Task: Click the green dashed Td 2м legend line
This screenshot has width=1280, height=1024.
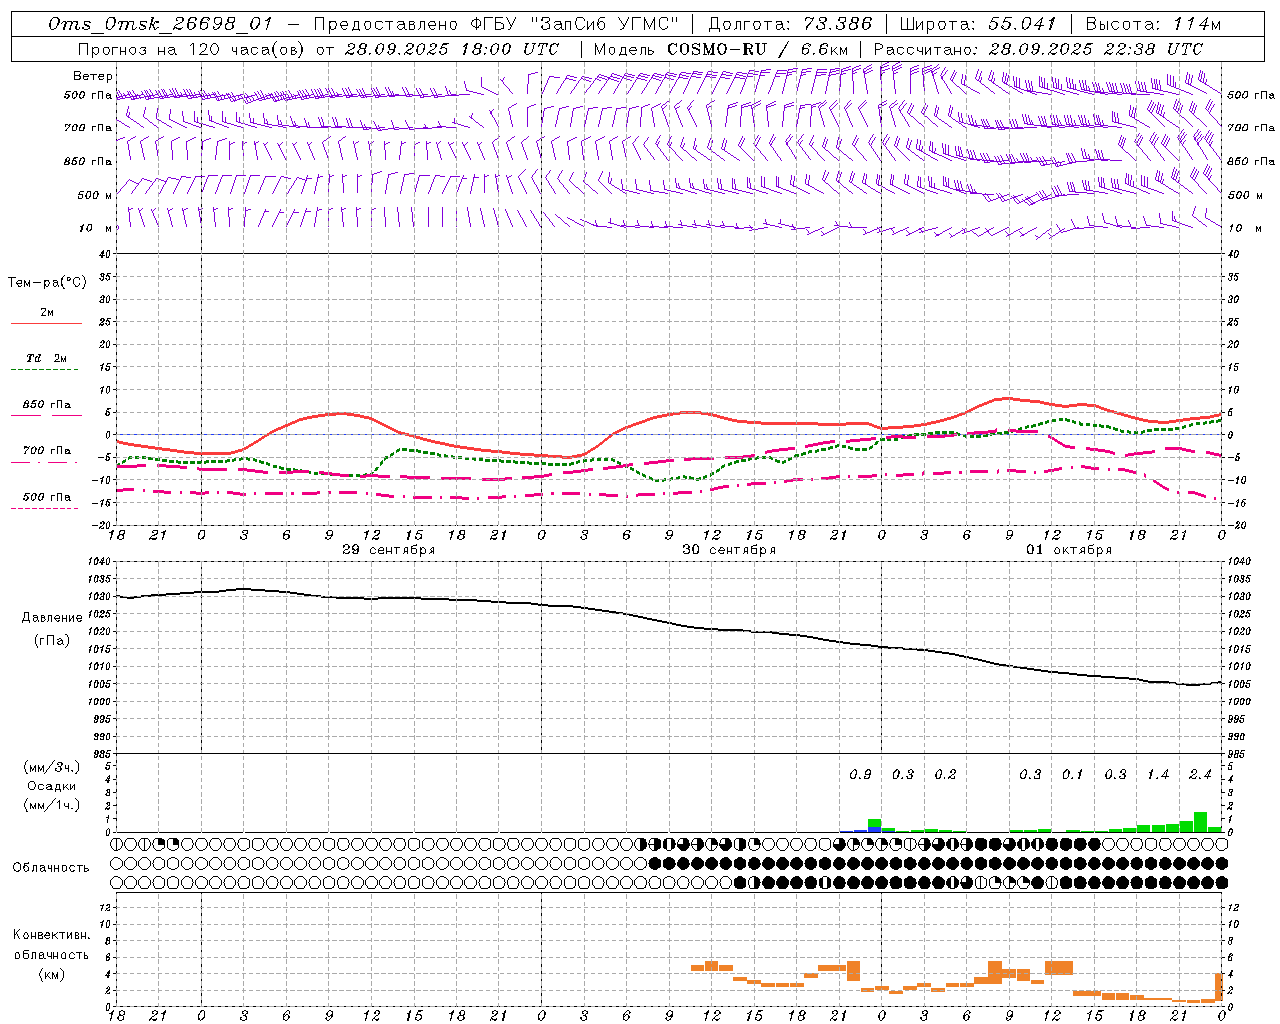Action: [44, 369]
